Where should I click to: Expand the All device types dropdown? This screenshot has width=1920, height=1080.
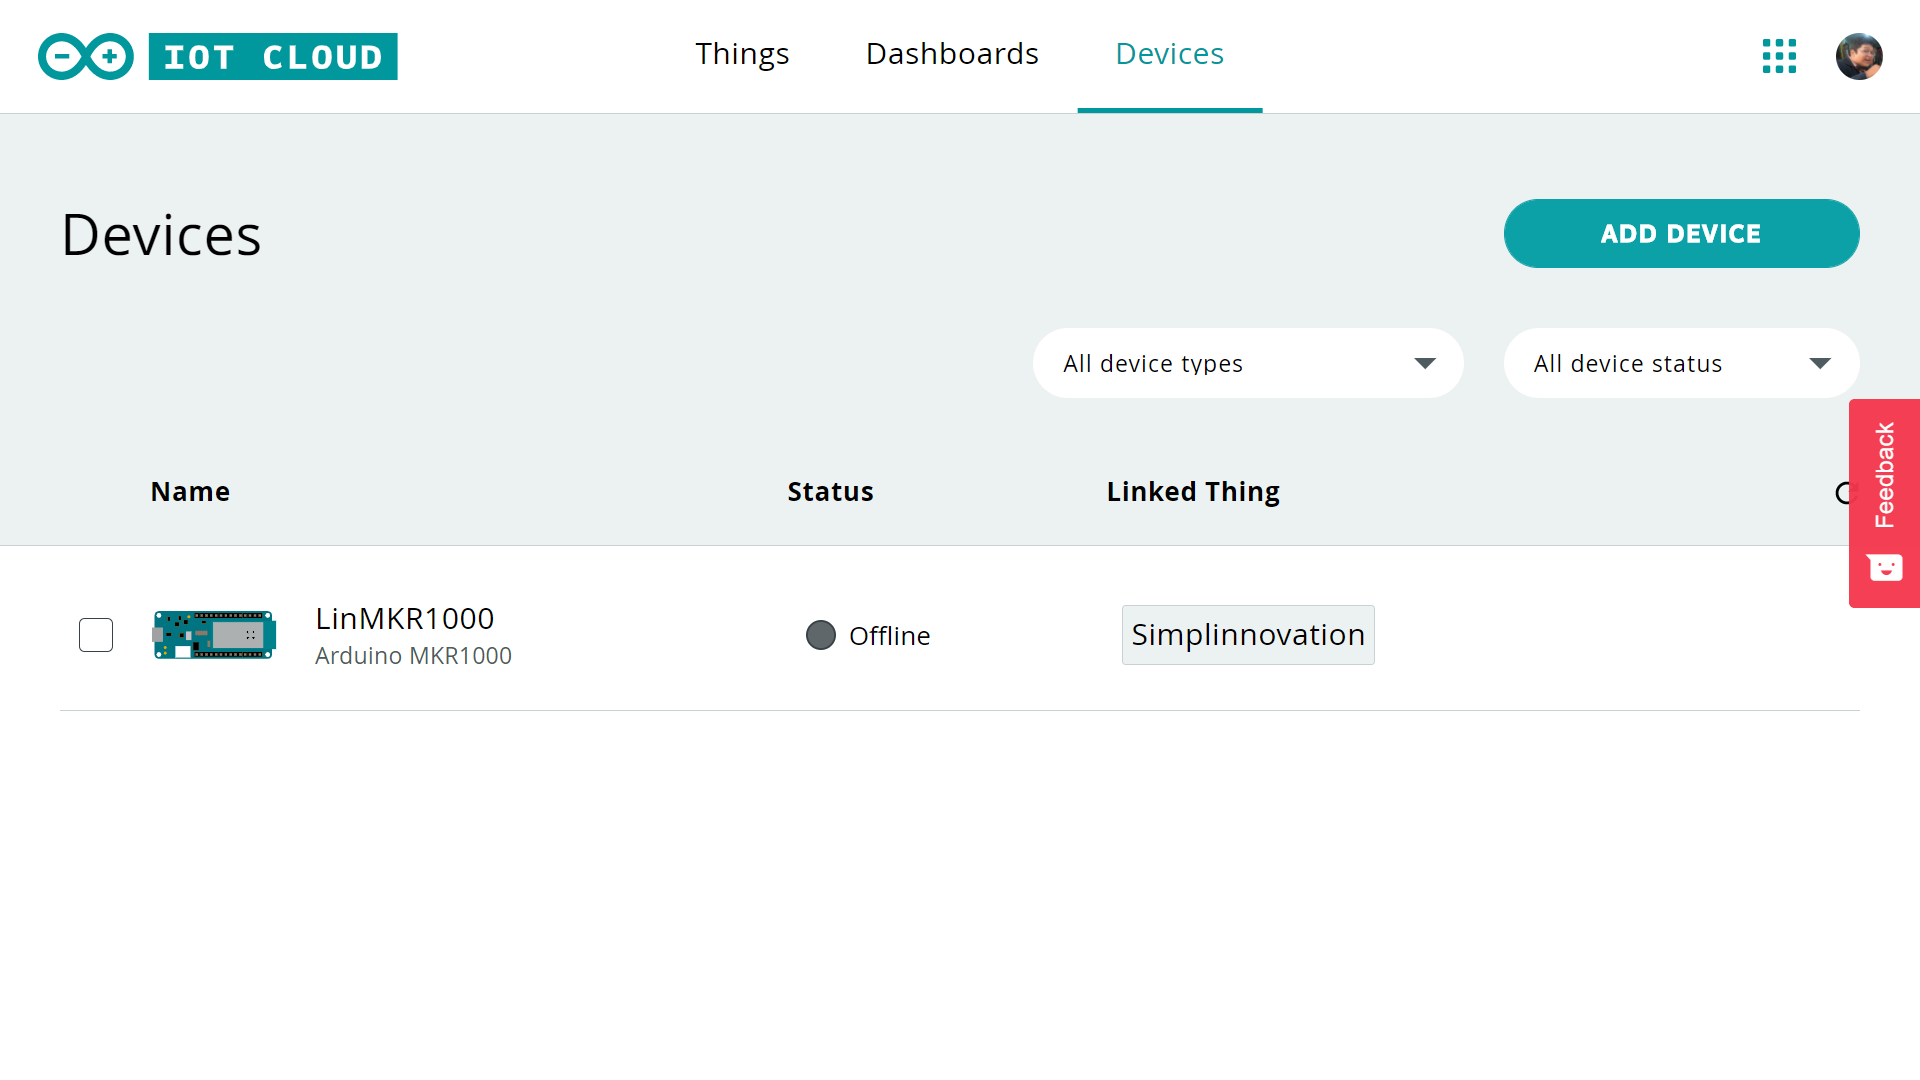1247,363
